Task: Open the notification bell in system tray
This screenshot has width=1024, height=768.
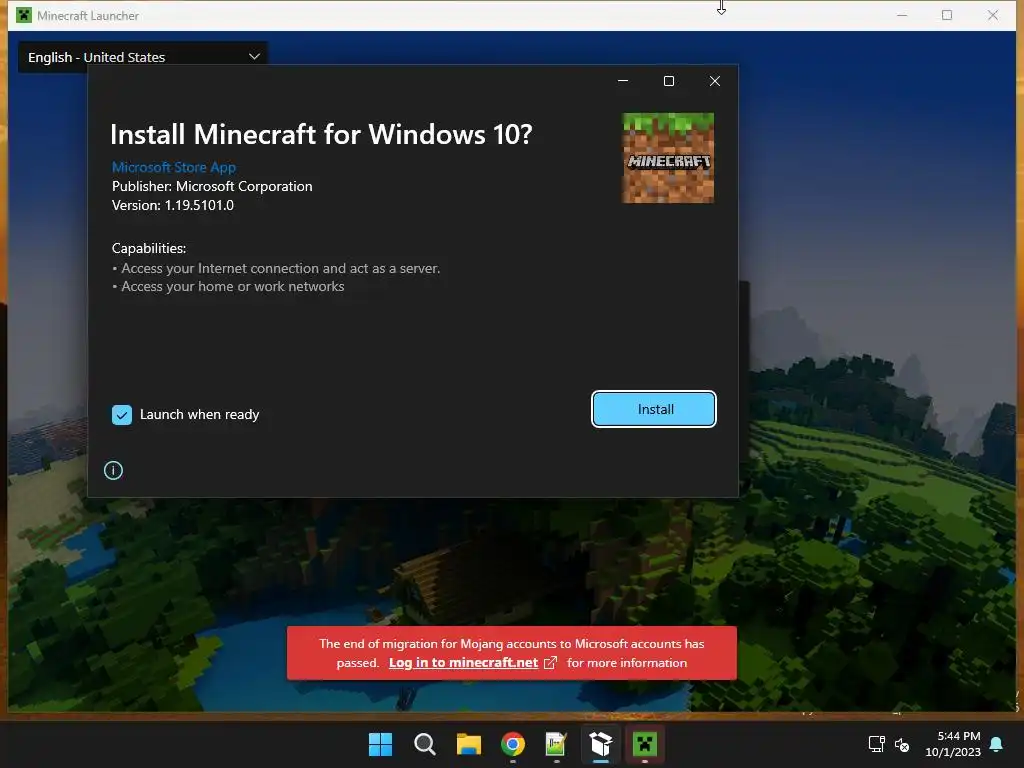Action: point(997,744)
